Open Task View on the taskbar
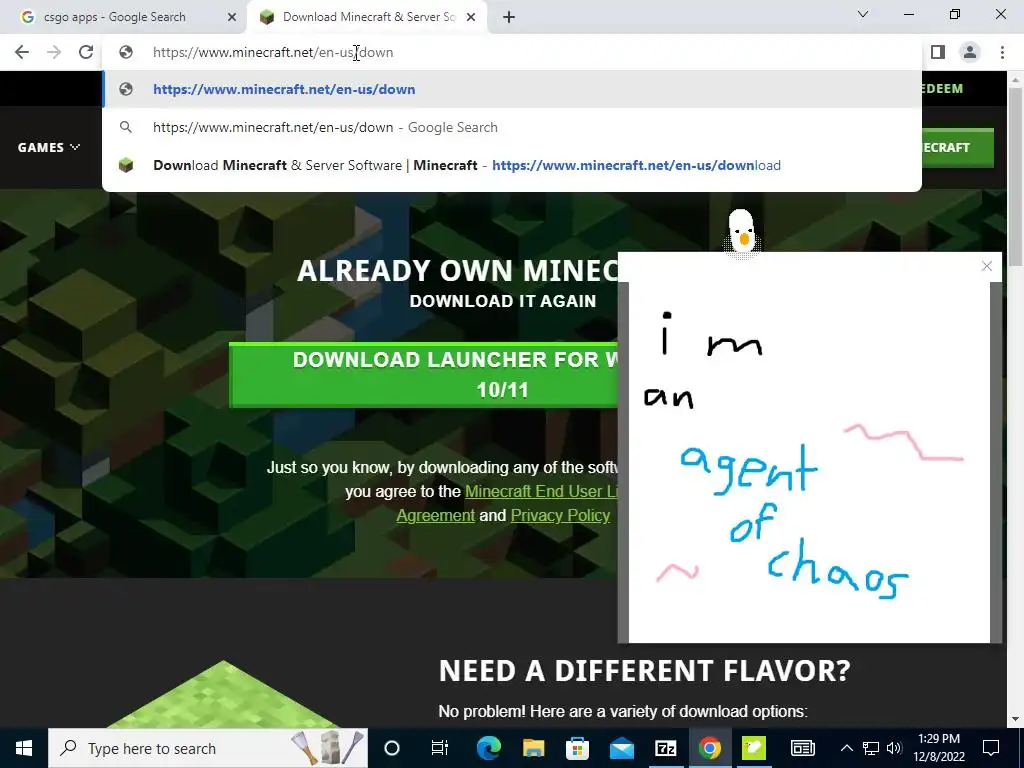Viewport: 1024px width, 768px height. click(440, 748)
